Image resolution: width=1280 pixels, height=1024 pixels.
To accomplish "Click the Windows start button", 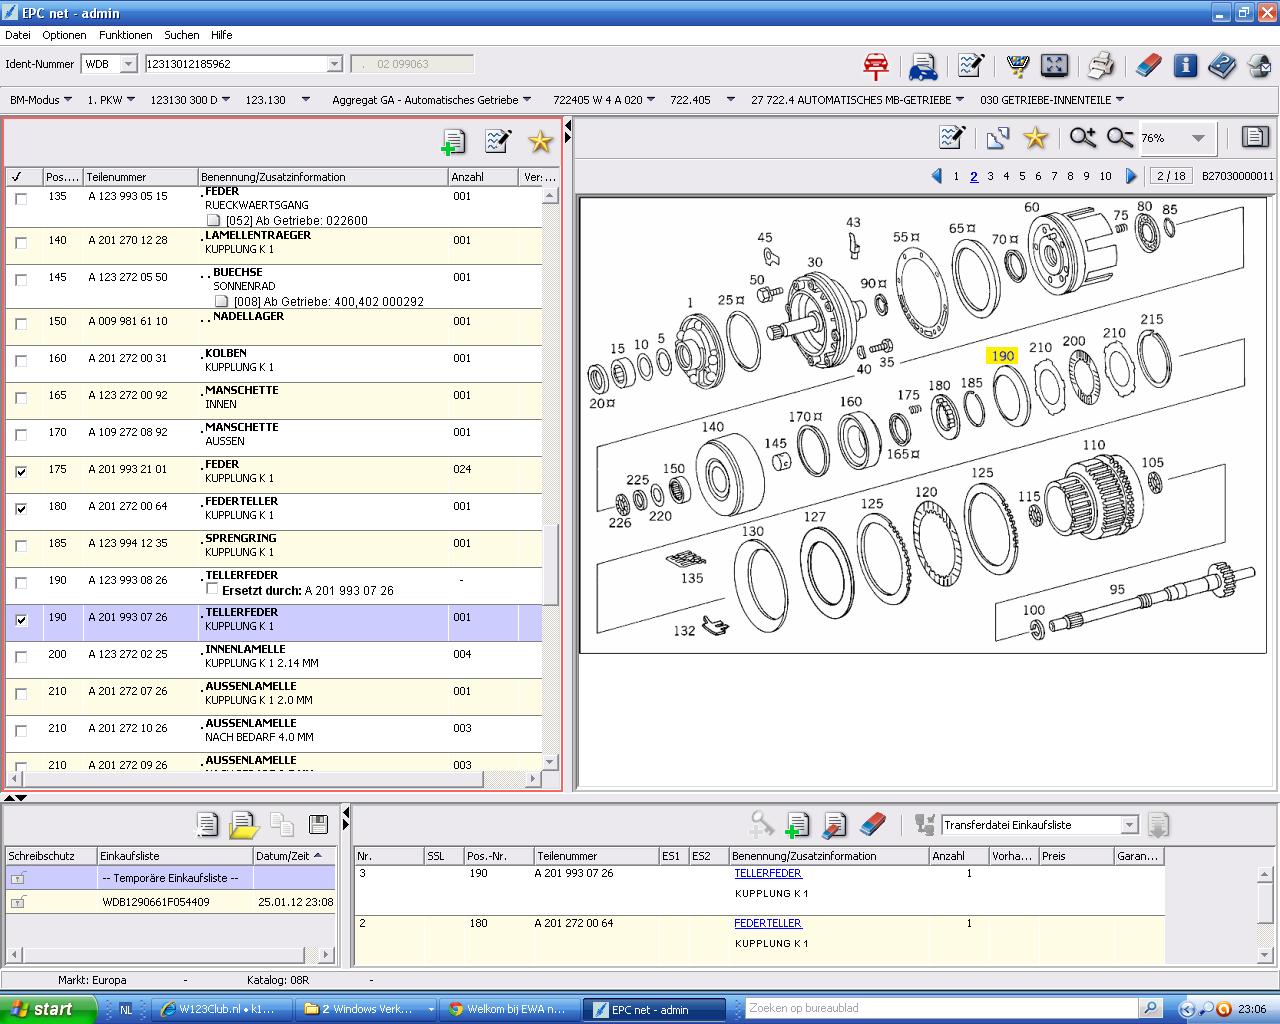I will tap(47, 1009).
